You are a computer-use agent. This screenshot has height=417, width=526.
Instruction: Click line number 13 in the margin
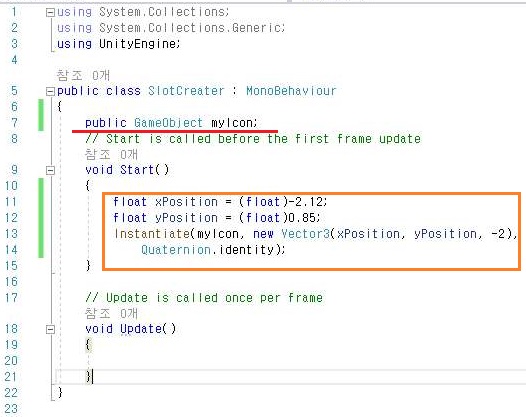point(11,233)
